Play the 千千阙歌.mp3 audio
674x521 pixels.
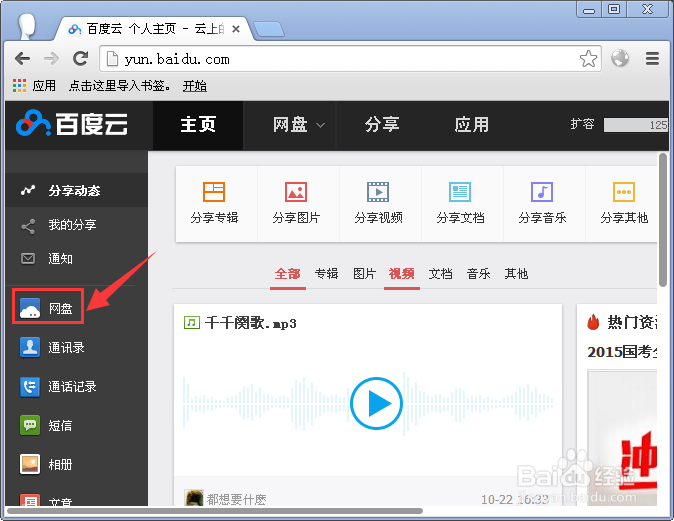click(x=377, y=403)
